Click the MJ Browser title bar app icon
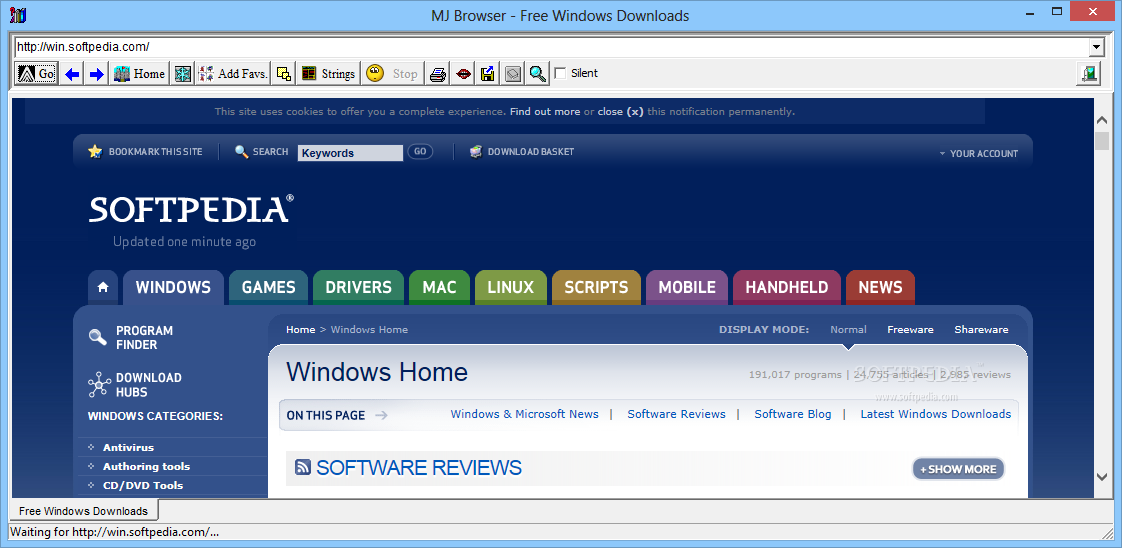The image size is (1122, 548). pos(18,15)
